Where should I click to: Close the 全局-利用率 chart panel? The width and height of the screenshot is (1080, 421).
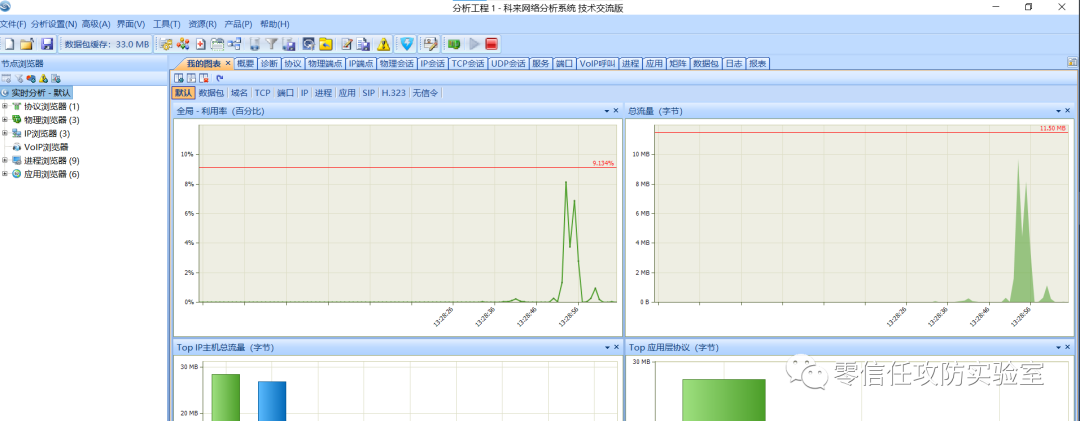(616, 111)
